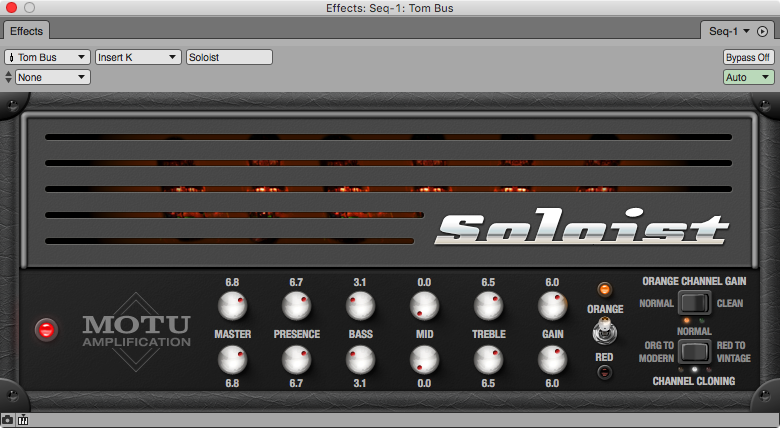The image size is (780, 428).
Task: Click the MIDI keyboard icon in bottom bar
Action: 23,420
